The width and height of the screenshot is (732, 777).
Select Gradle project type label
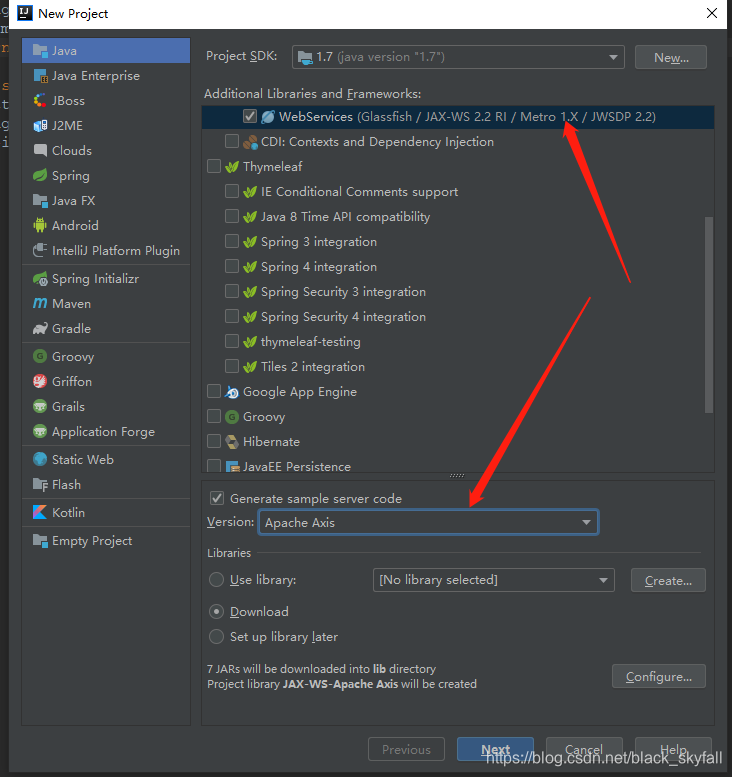[x=71, y=329]
